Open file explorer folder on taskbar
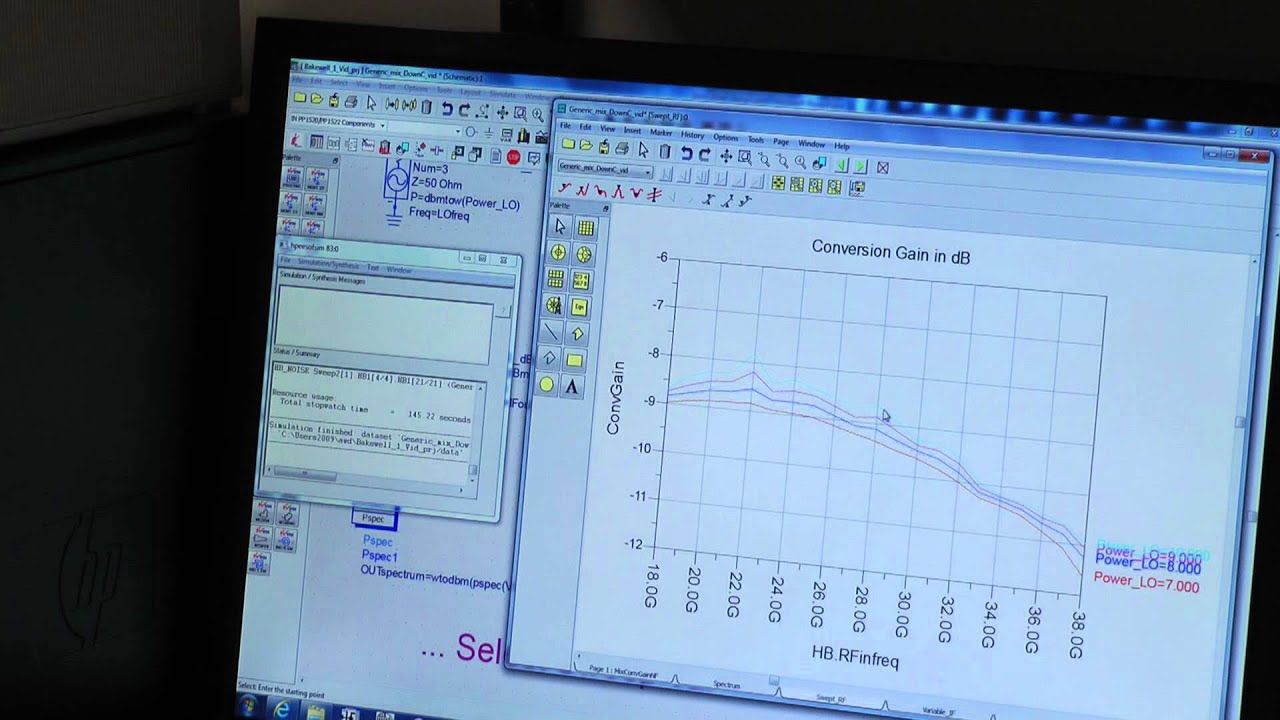 [316, 713]
